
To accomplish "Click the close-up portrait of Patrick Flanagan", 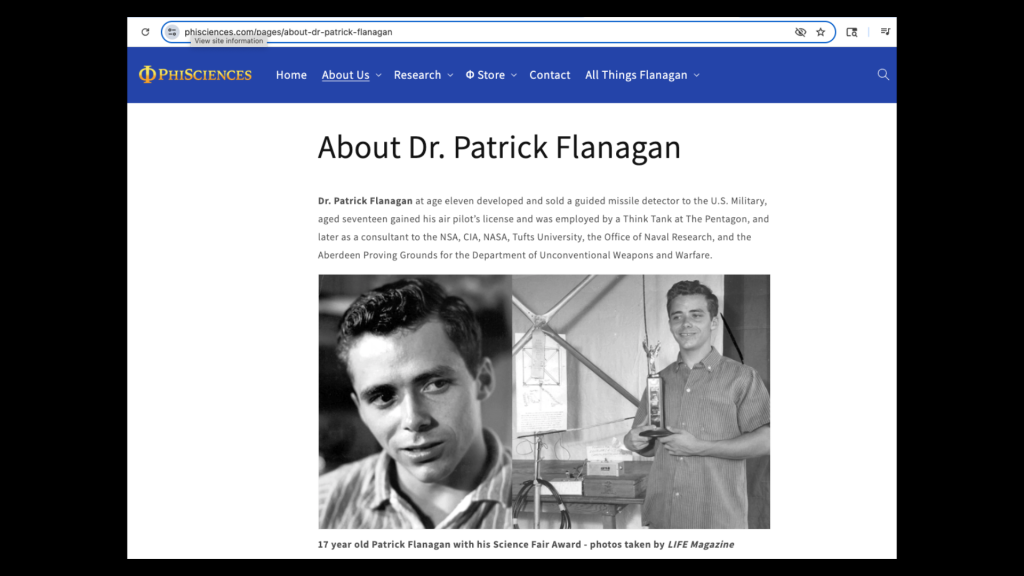I will pyautogui.click(x=415, y=401).
